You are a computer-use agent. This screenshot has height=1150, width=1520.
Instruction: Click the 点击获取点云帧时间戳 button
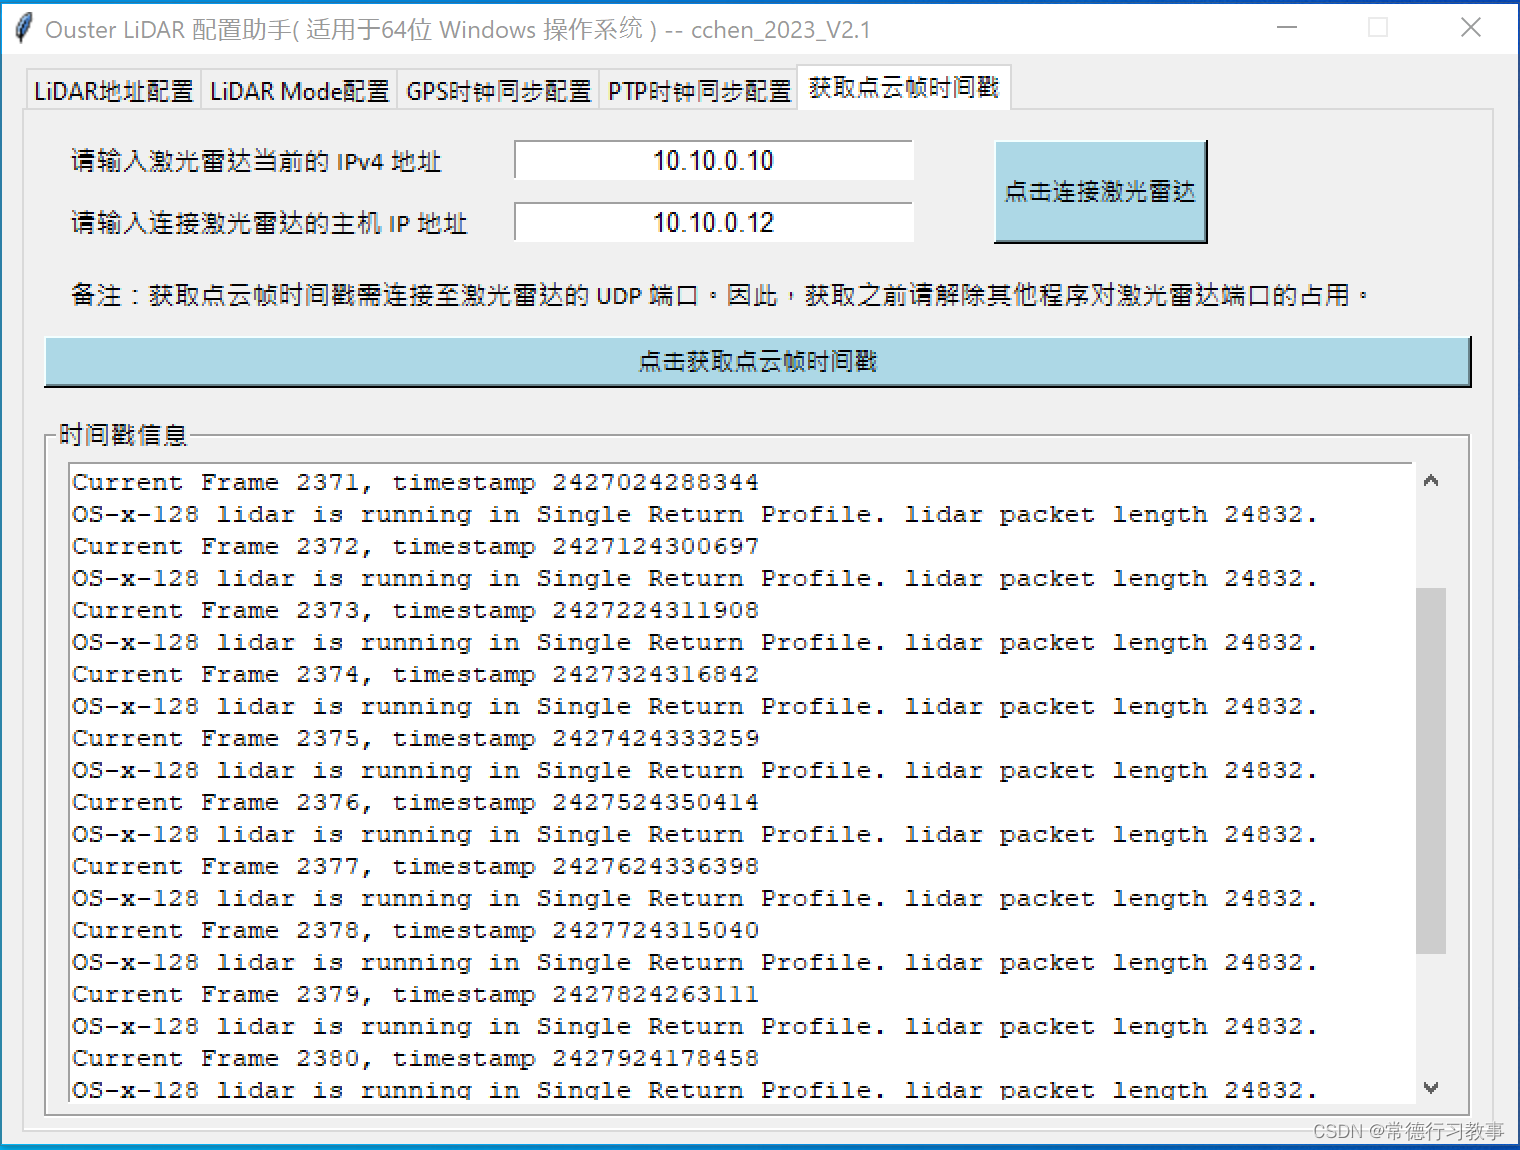[x=757, y=362]
